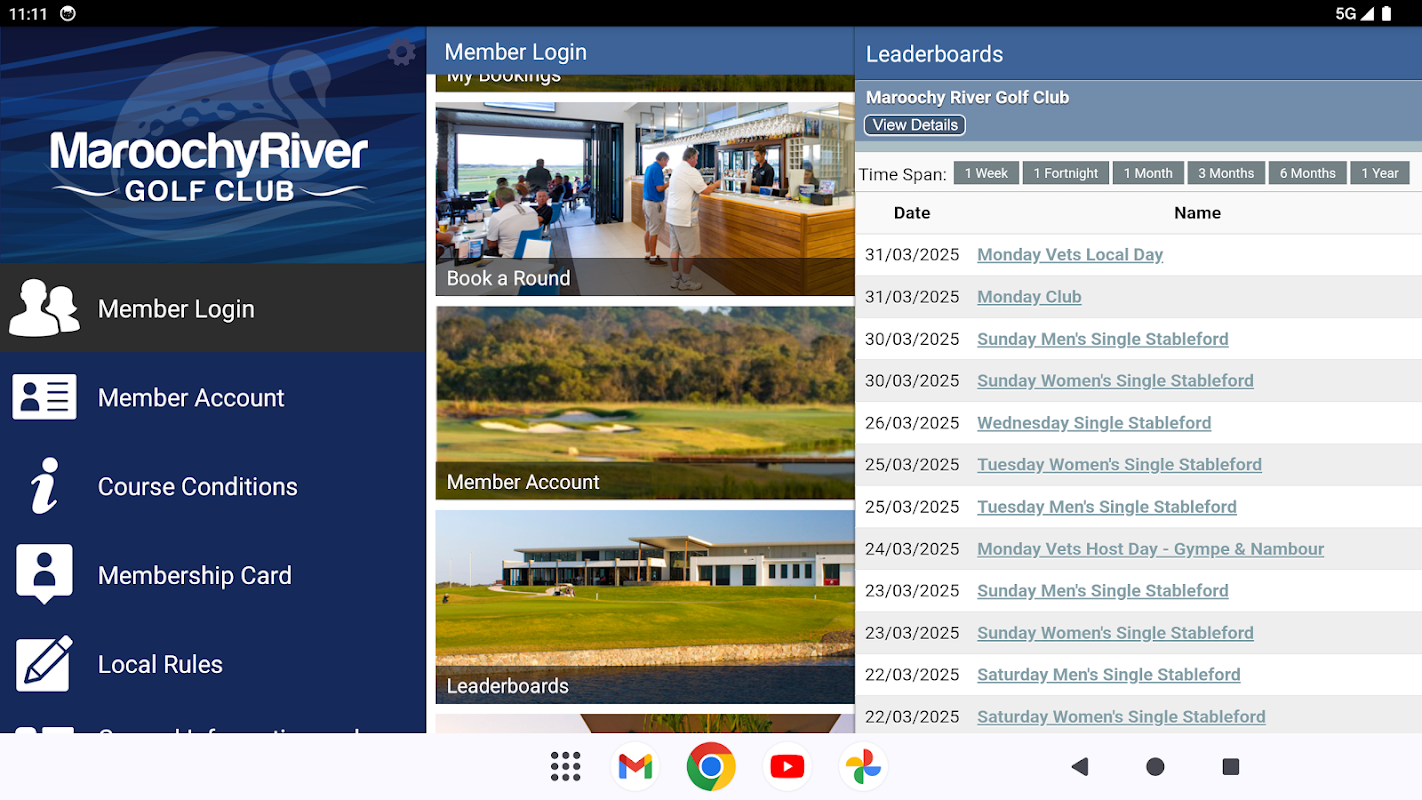Tap the Local Rules pencil icon
1422x800 pixels.
(45, 663)
